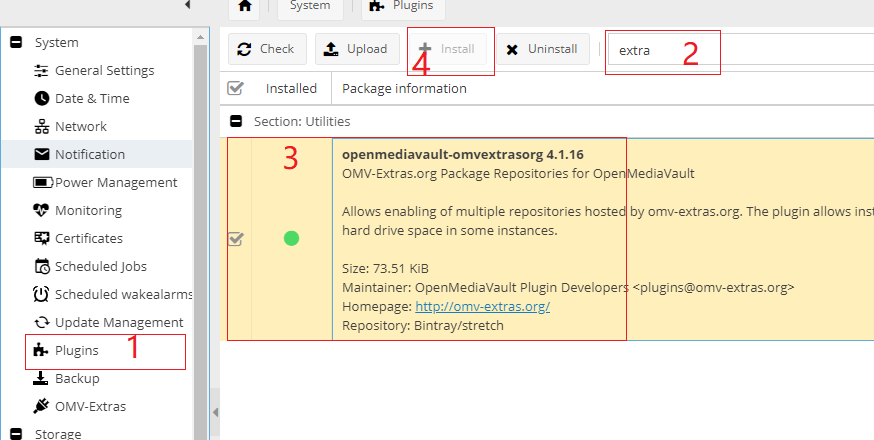Click the General Settings sliders icon

click(41, 70)
